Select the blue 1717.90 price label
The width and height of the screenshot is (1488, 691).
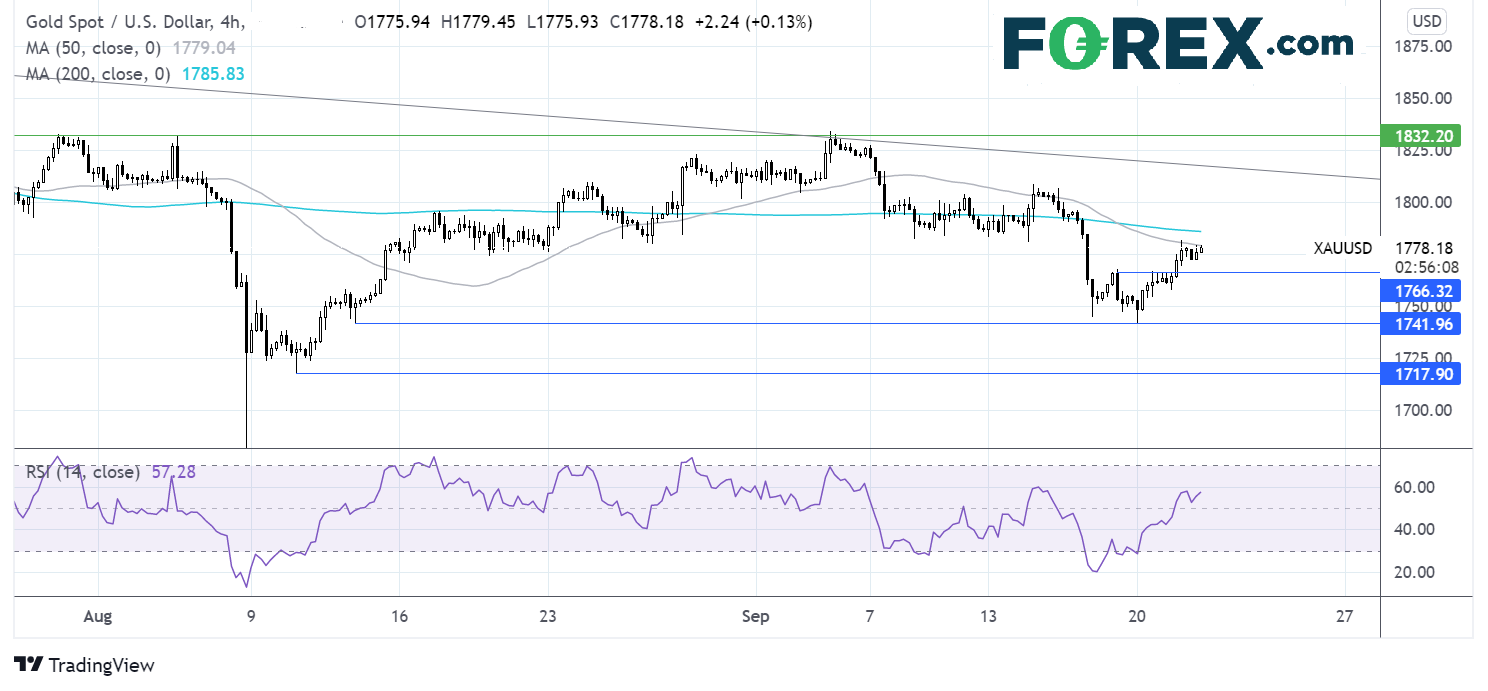pyautogui.click(x=1419, y=373)
